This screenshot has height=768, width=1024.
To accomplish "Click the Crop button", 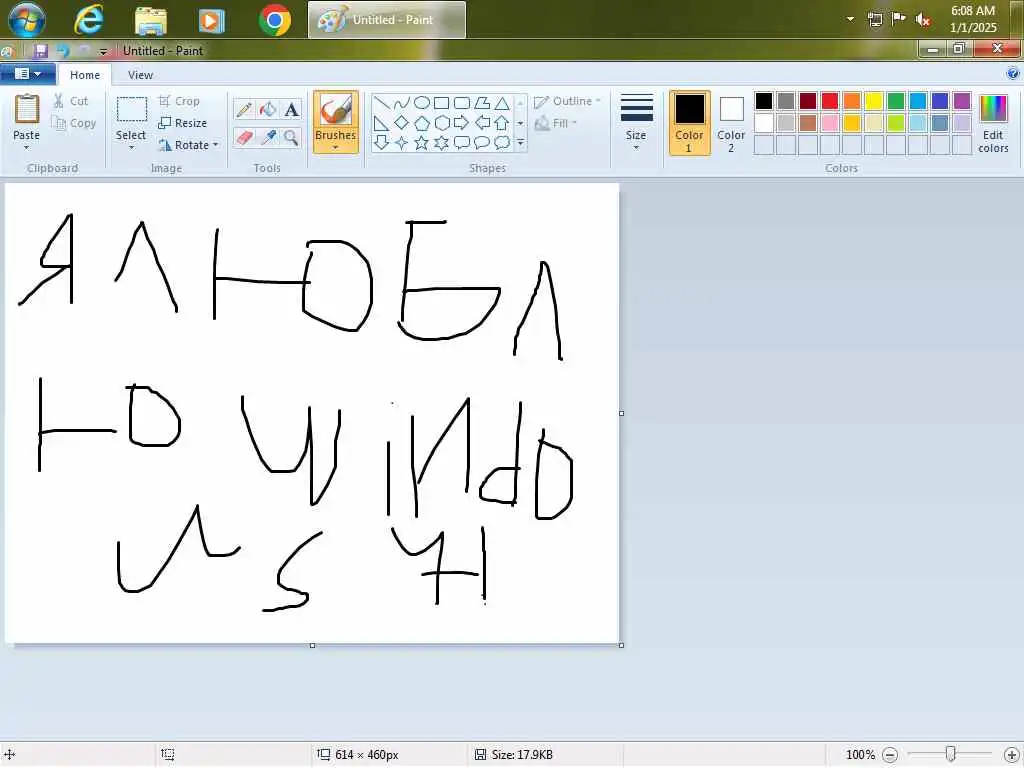I will tap(179, 101).
